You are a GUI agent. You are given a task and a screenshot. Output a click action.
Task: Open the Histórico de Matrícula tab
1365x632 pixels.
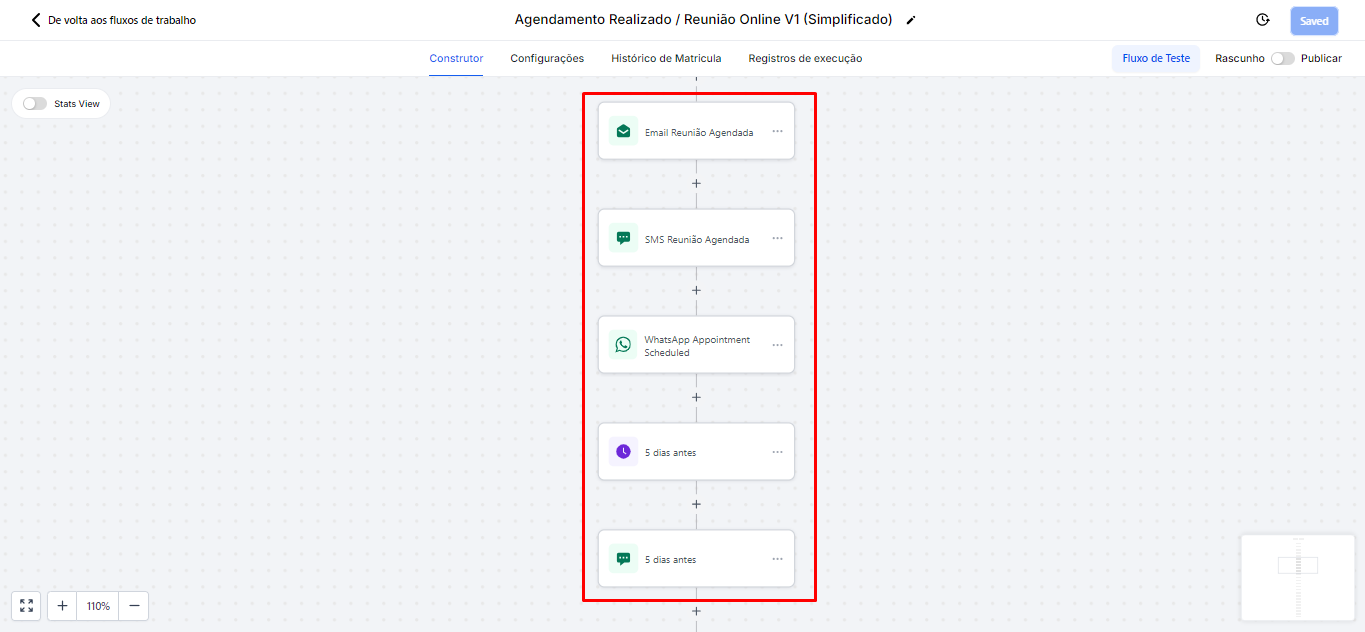click(x=666, y=58)
